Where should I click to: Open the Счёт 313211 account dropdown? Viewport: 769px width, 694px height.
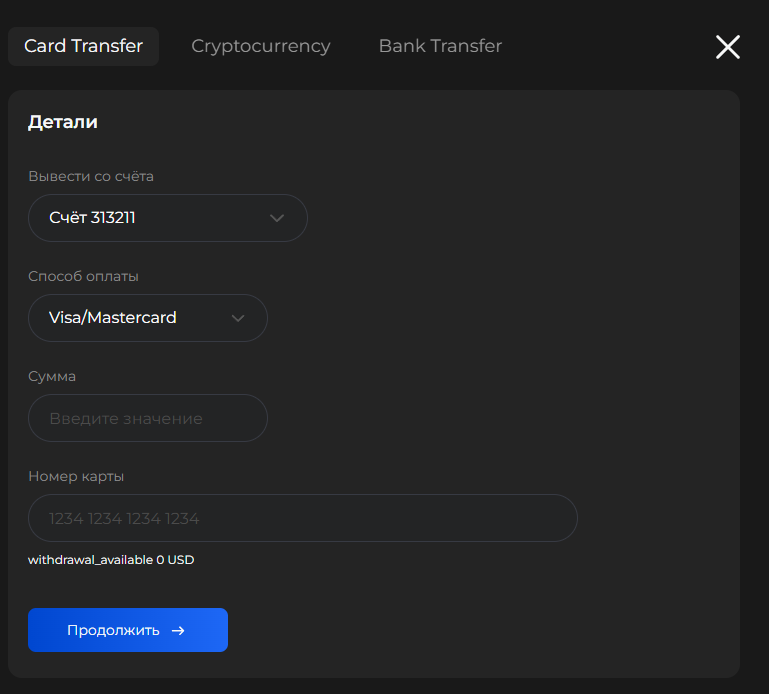point(167,218)
